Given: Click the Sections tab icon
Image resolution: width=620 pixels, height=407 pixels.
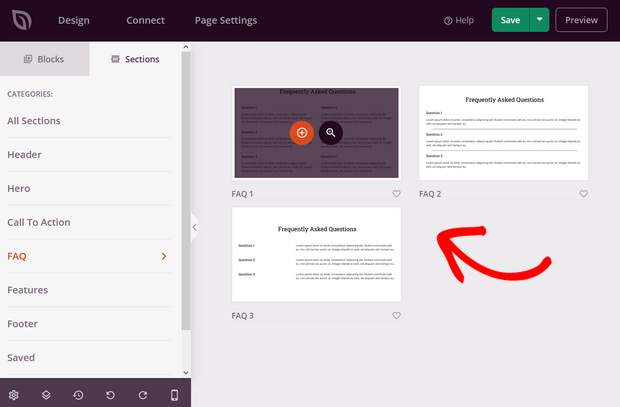Looking at the screenshot, I should [115, 59].
